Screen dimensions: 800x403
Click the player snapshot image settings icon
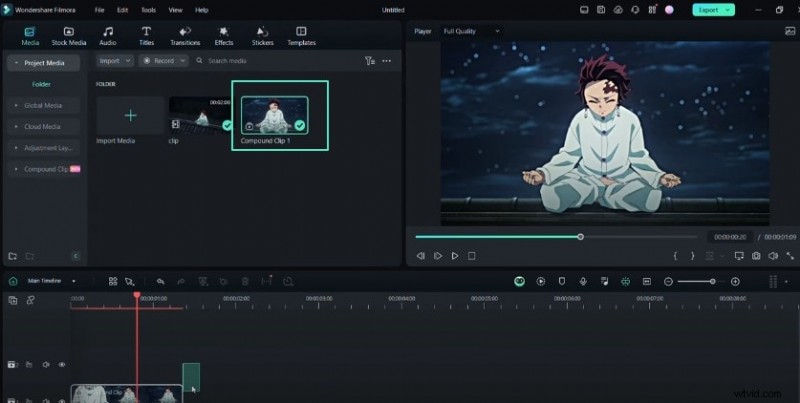pyautogui.click(x=790, y=31)
